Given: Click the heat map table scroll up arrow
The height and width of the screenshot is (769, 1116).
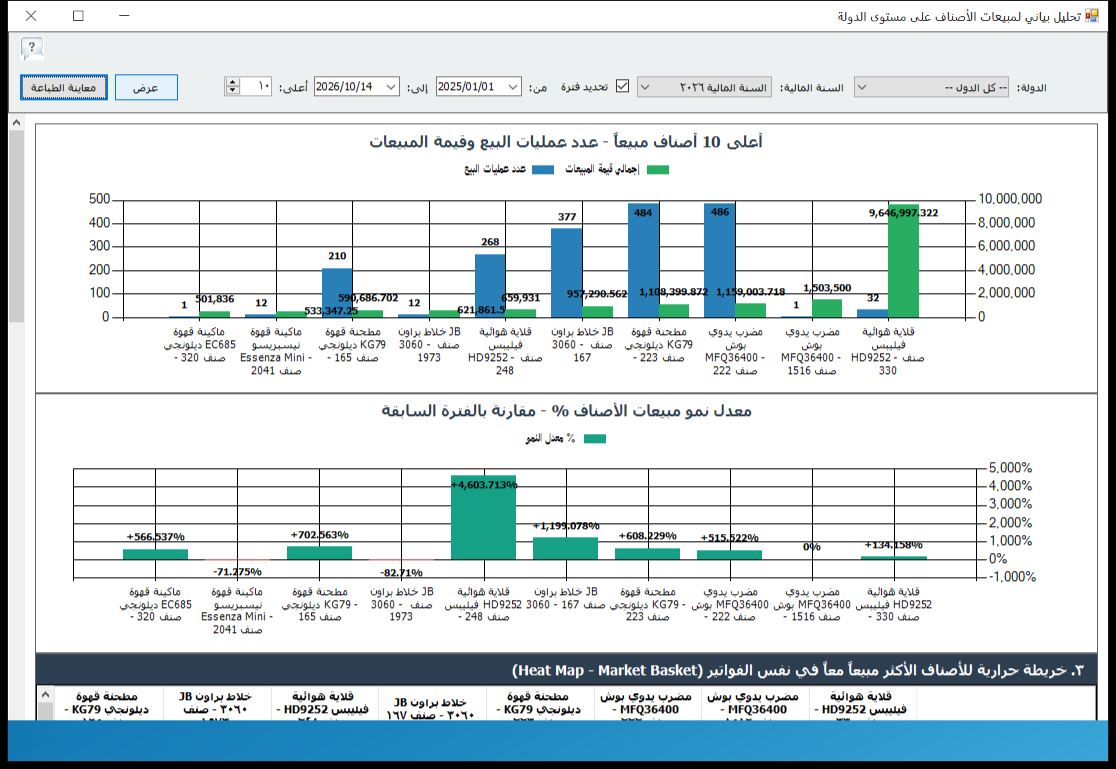Looking at the screenshot, I should [46, 694].
